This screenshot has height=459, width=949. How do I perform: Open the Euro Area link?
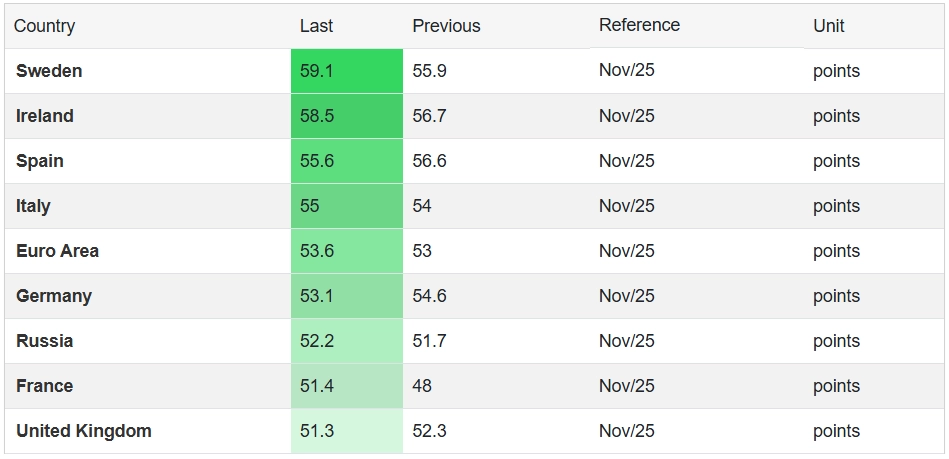tap(57, 251)
